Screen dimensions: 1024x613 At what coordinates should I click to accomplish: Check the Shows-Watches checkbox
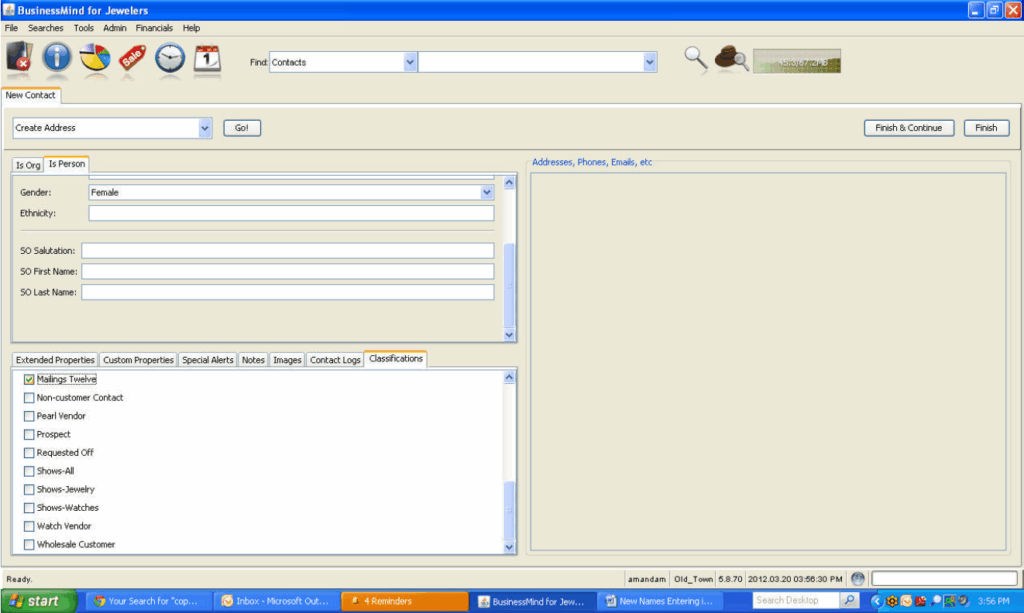click(x=29, y=507)
